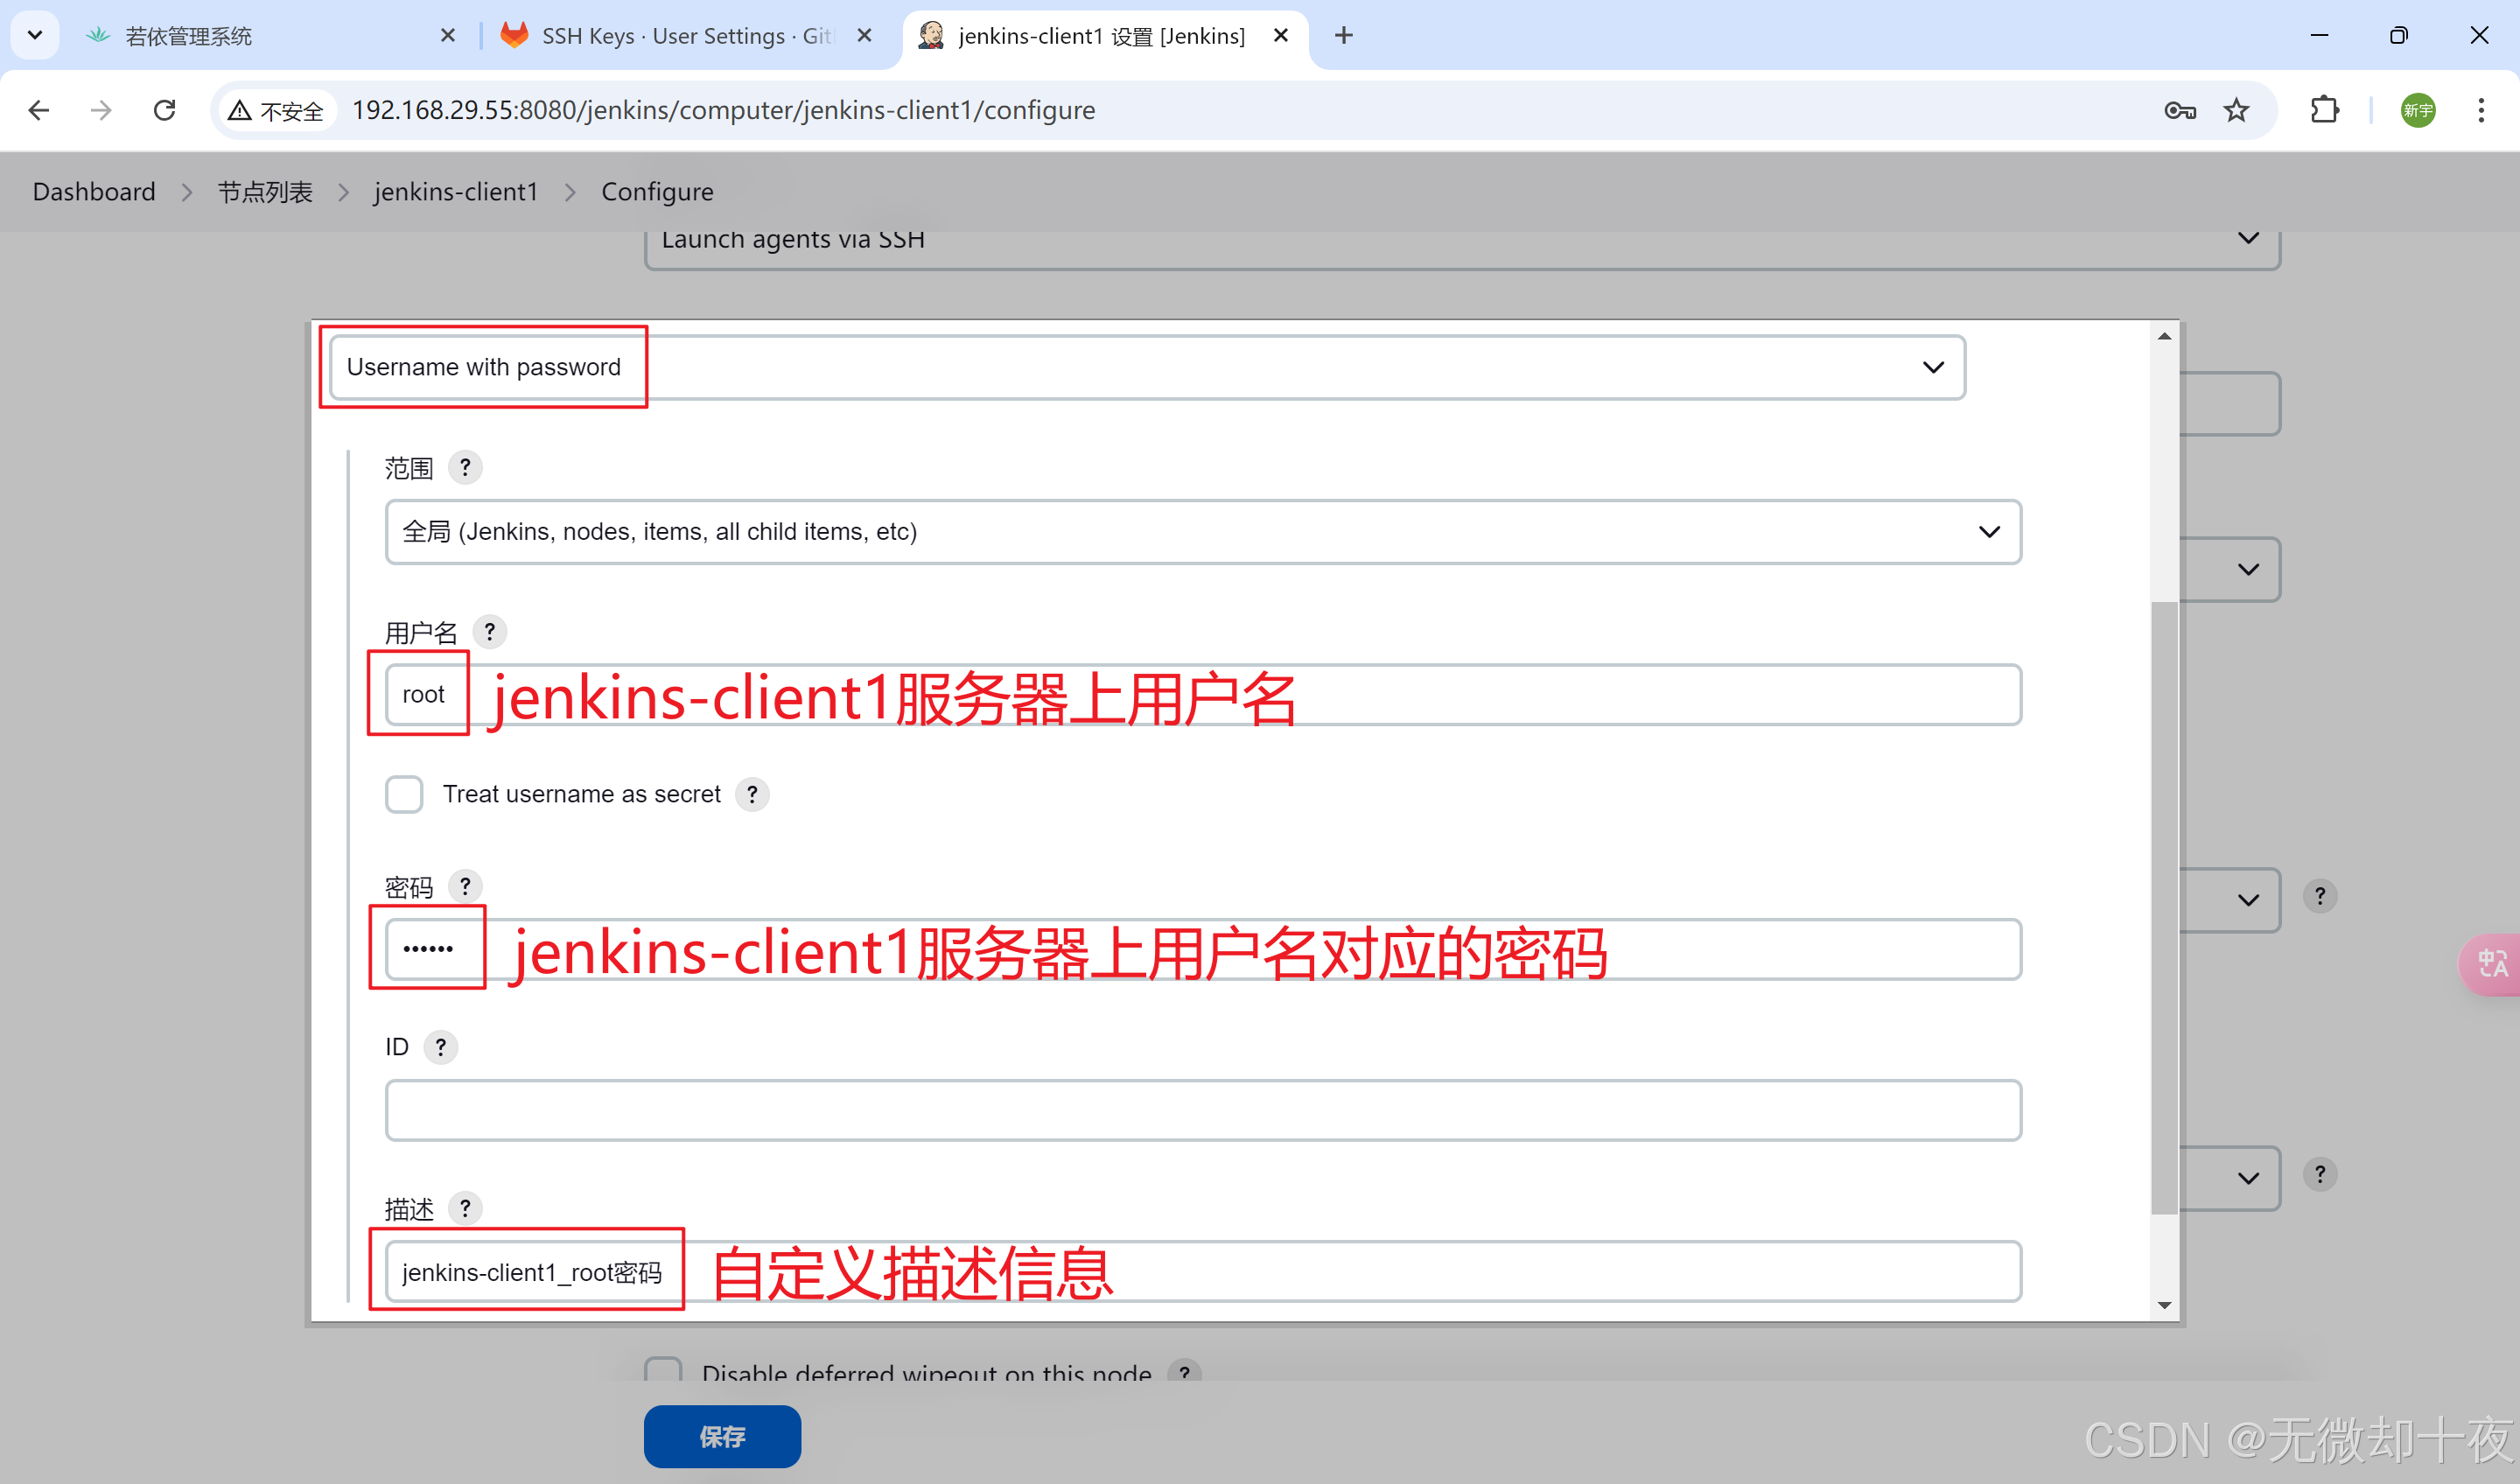Image resolution: width=2520 pixels, height=1484 pixels.
Task: Click the help icon beside 范围
Action: [465, 467]
